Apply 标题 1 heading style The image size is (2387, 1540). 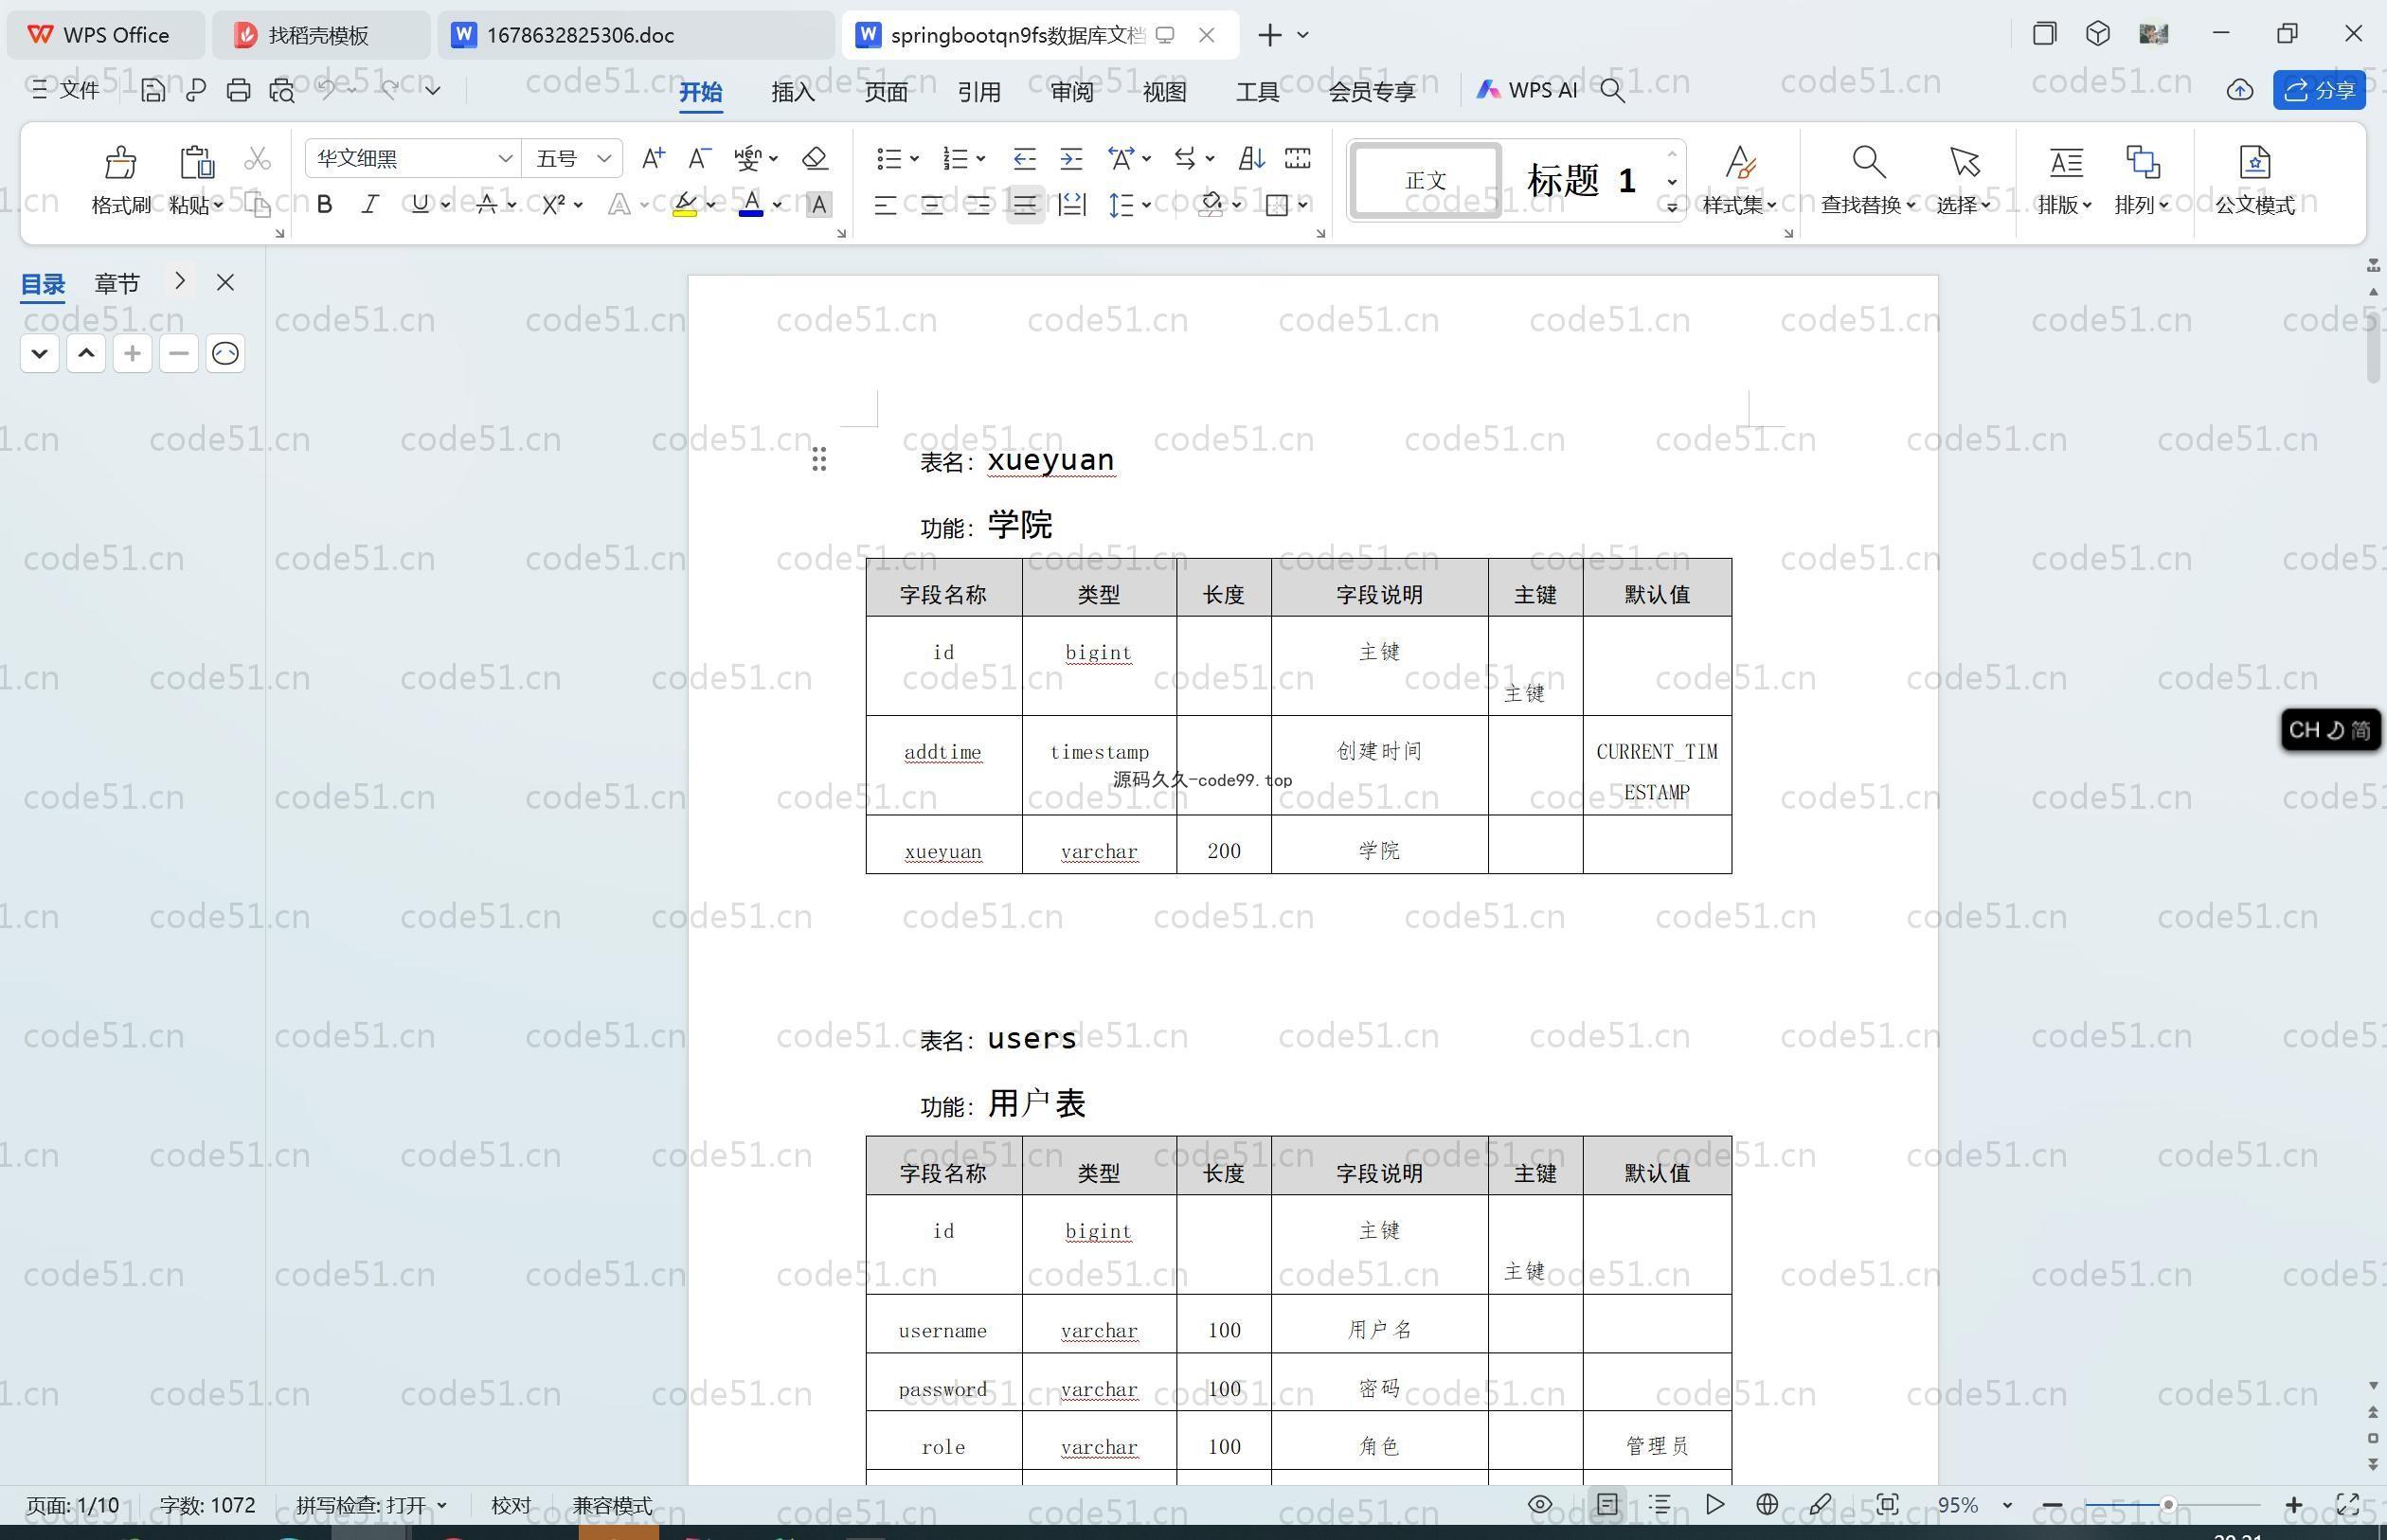pyautogui.click(x=1582, y=180)
